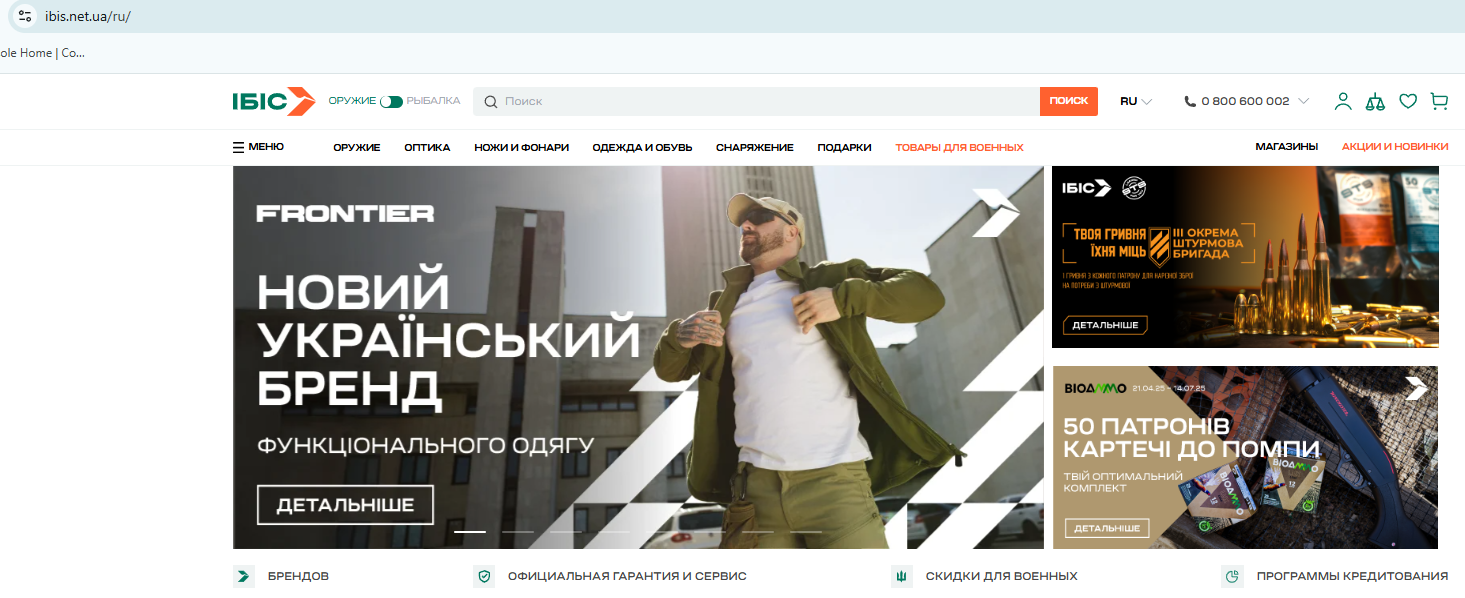Open the БРЕНДОВ link

(298, 576)
